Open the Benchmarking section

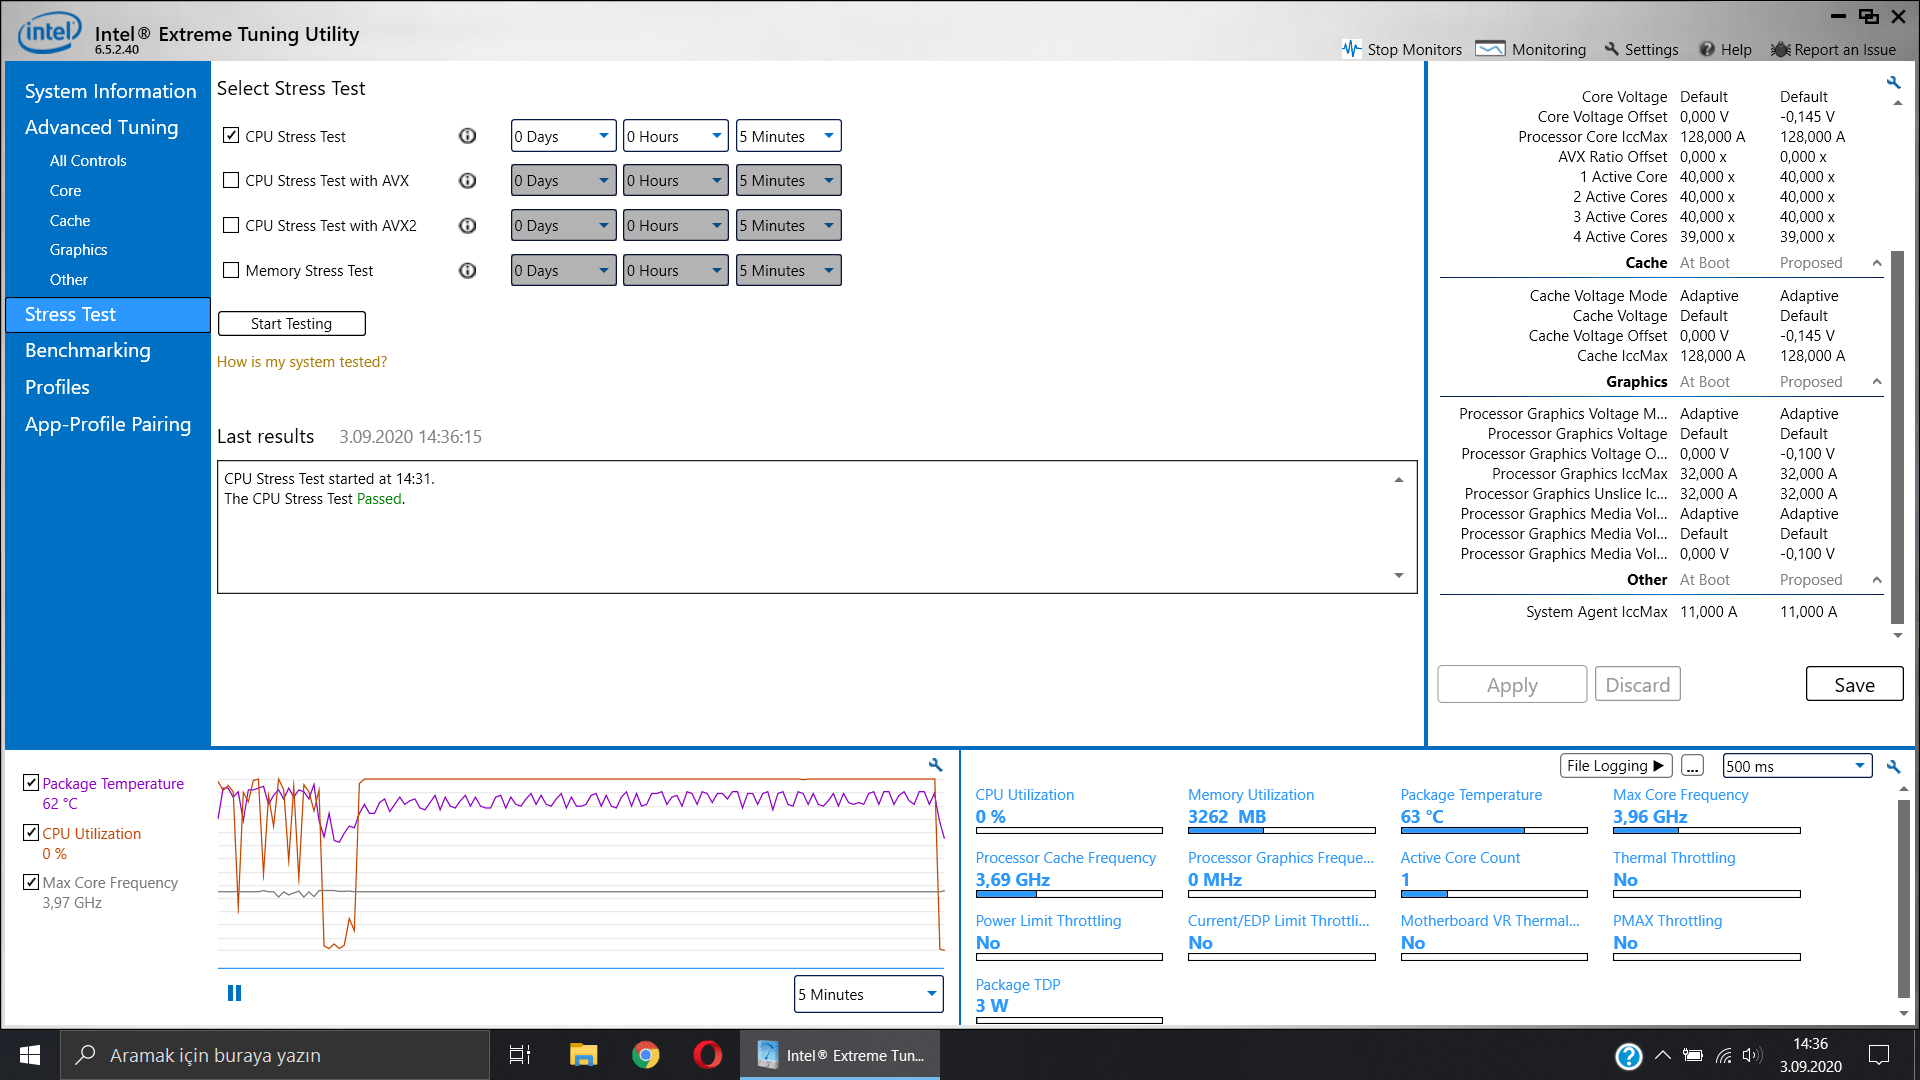point(88,350)
